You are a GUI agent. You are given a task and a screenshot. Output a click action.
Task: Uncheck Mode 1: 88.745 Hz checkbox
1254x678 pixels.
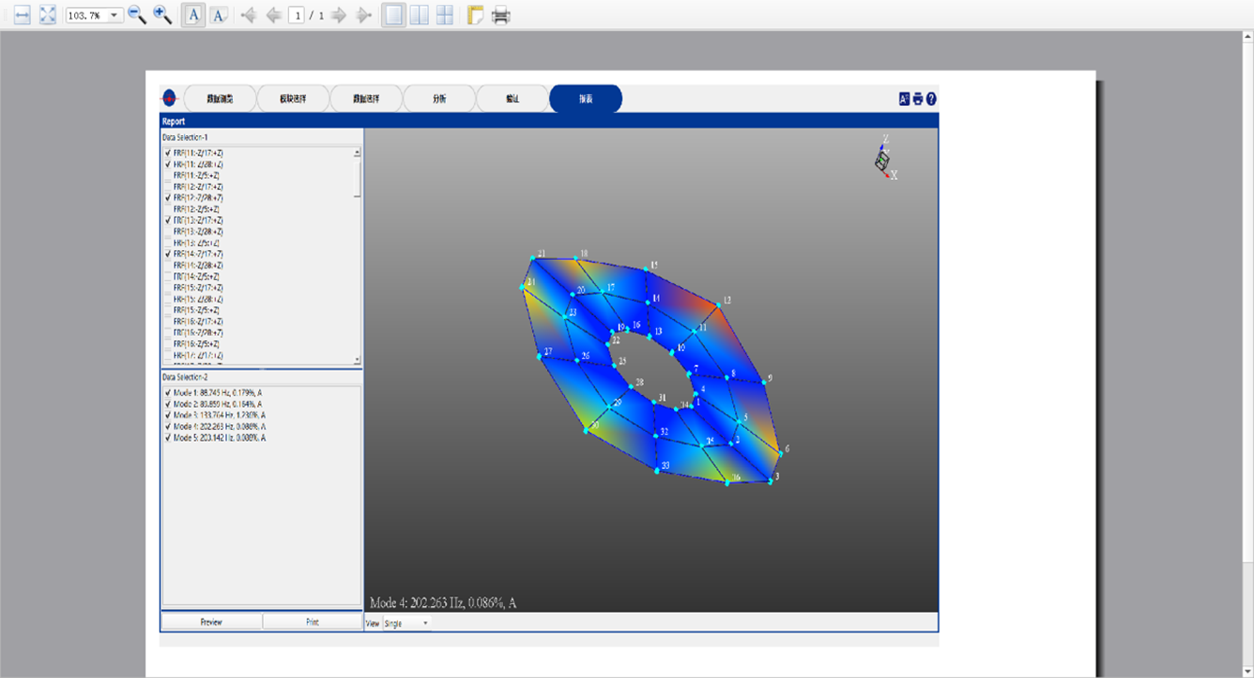click(168, 393)
